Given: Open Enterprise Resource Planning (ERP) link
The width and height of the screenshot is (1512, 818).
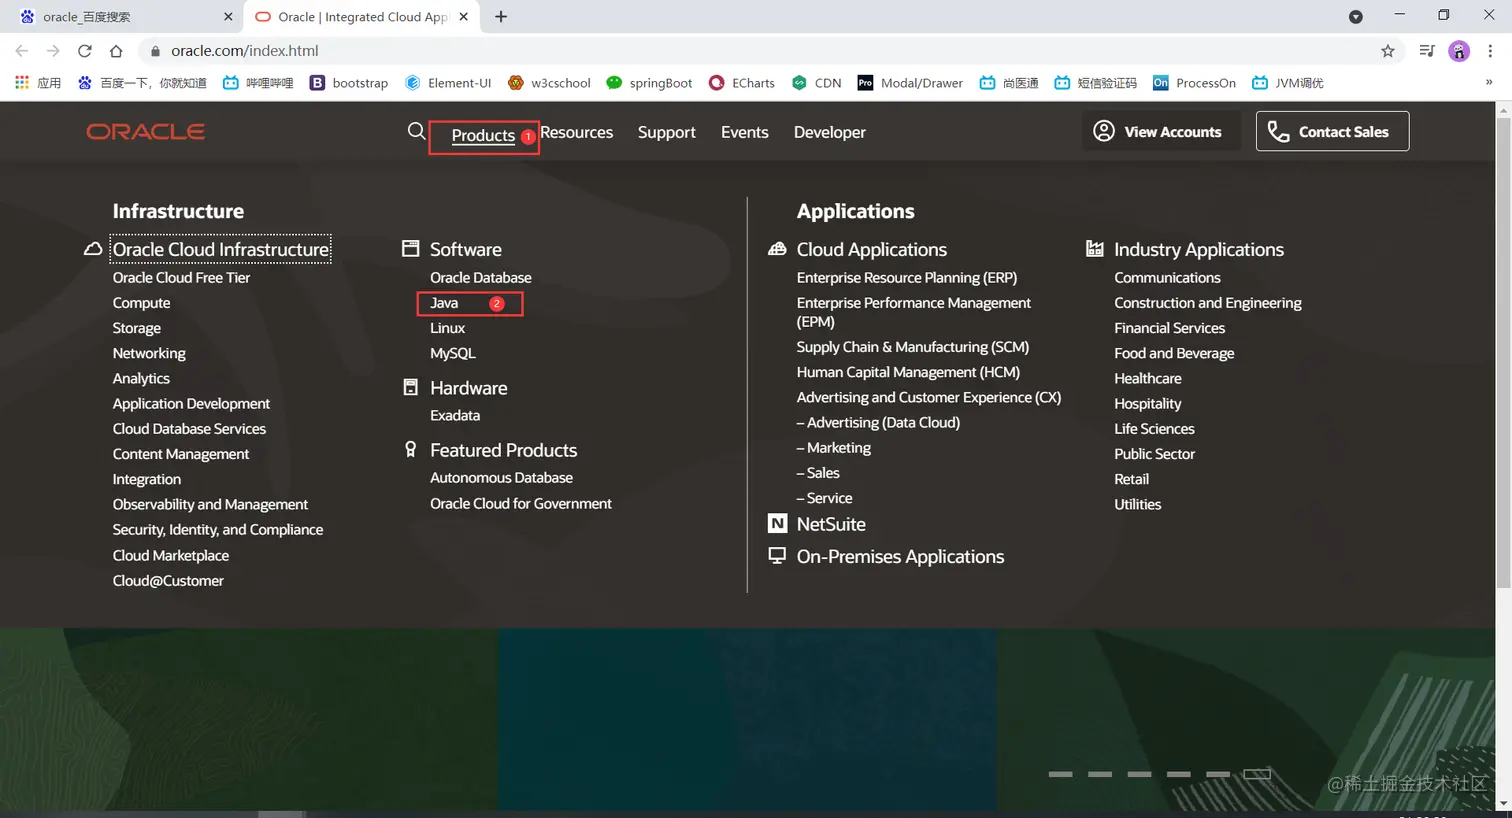Looking at the screenshot, I should click(x=907, y=278).
